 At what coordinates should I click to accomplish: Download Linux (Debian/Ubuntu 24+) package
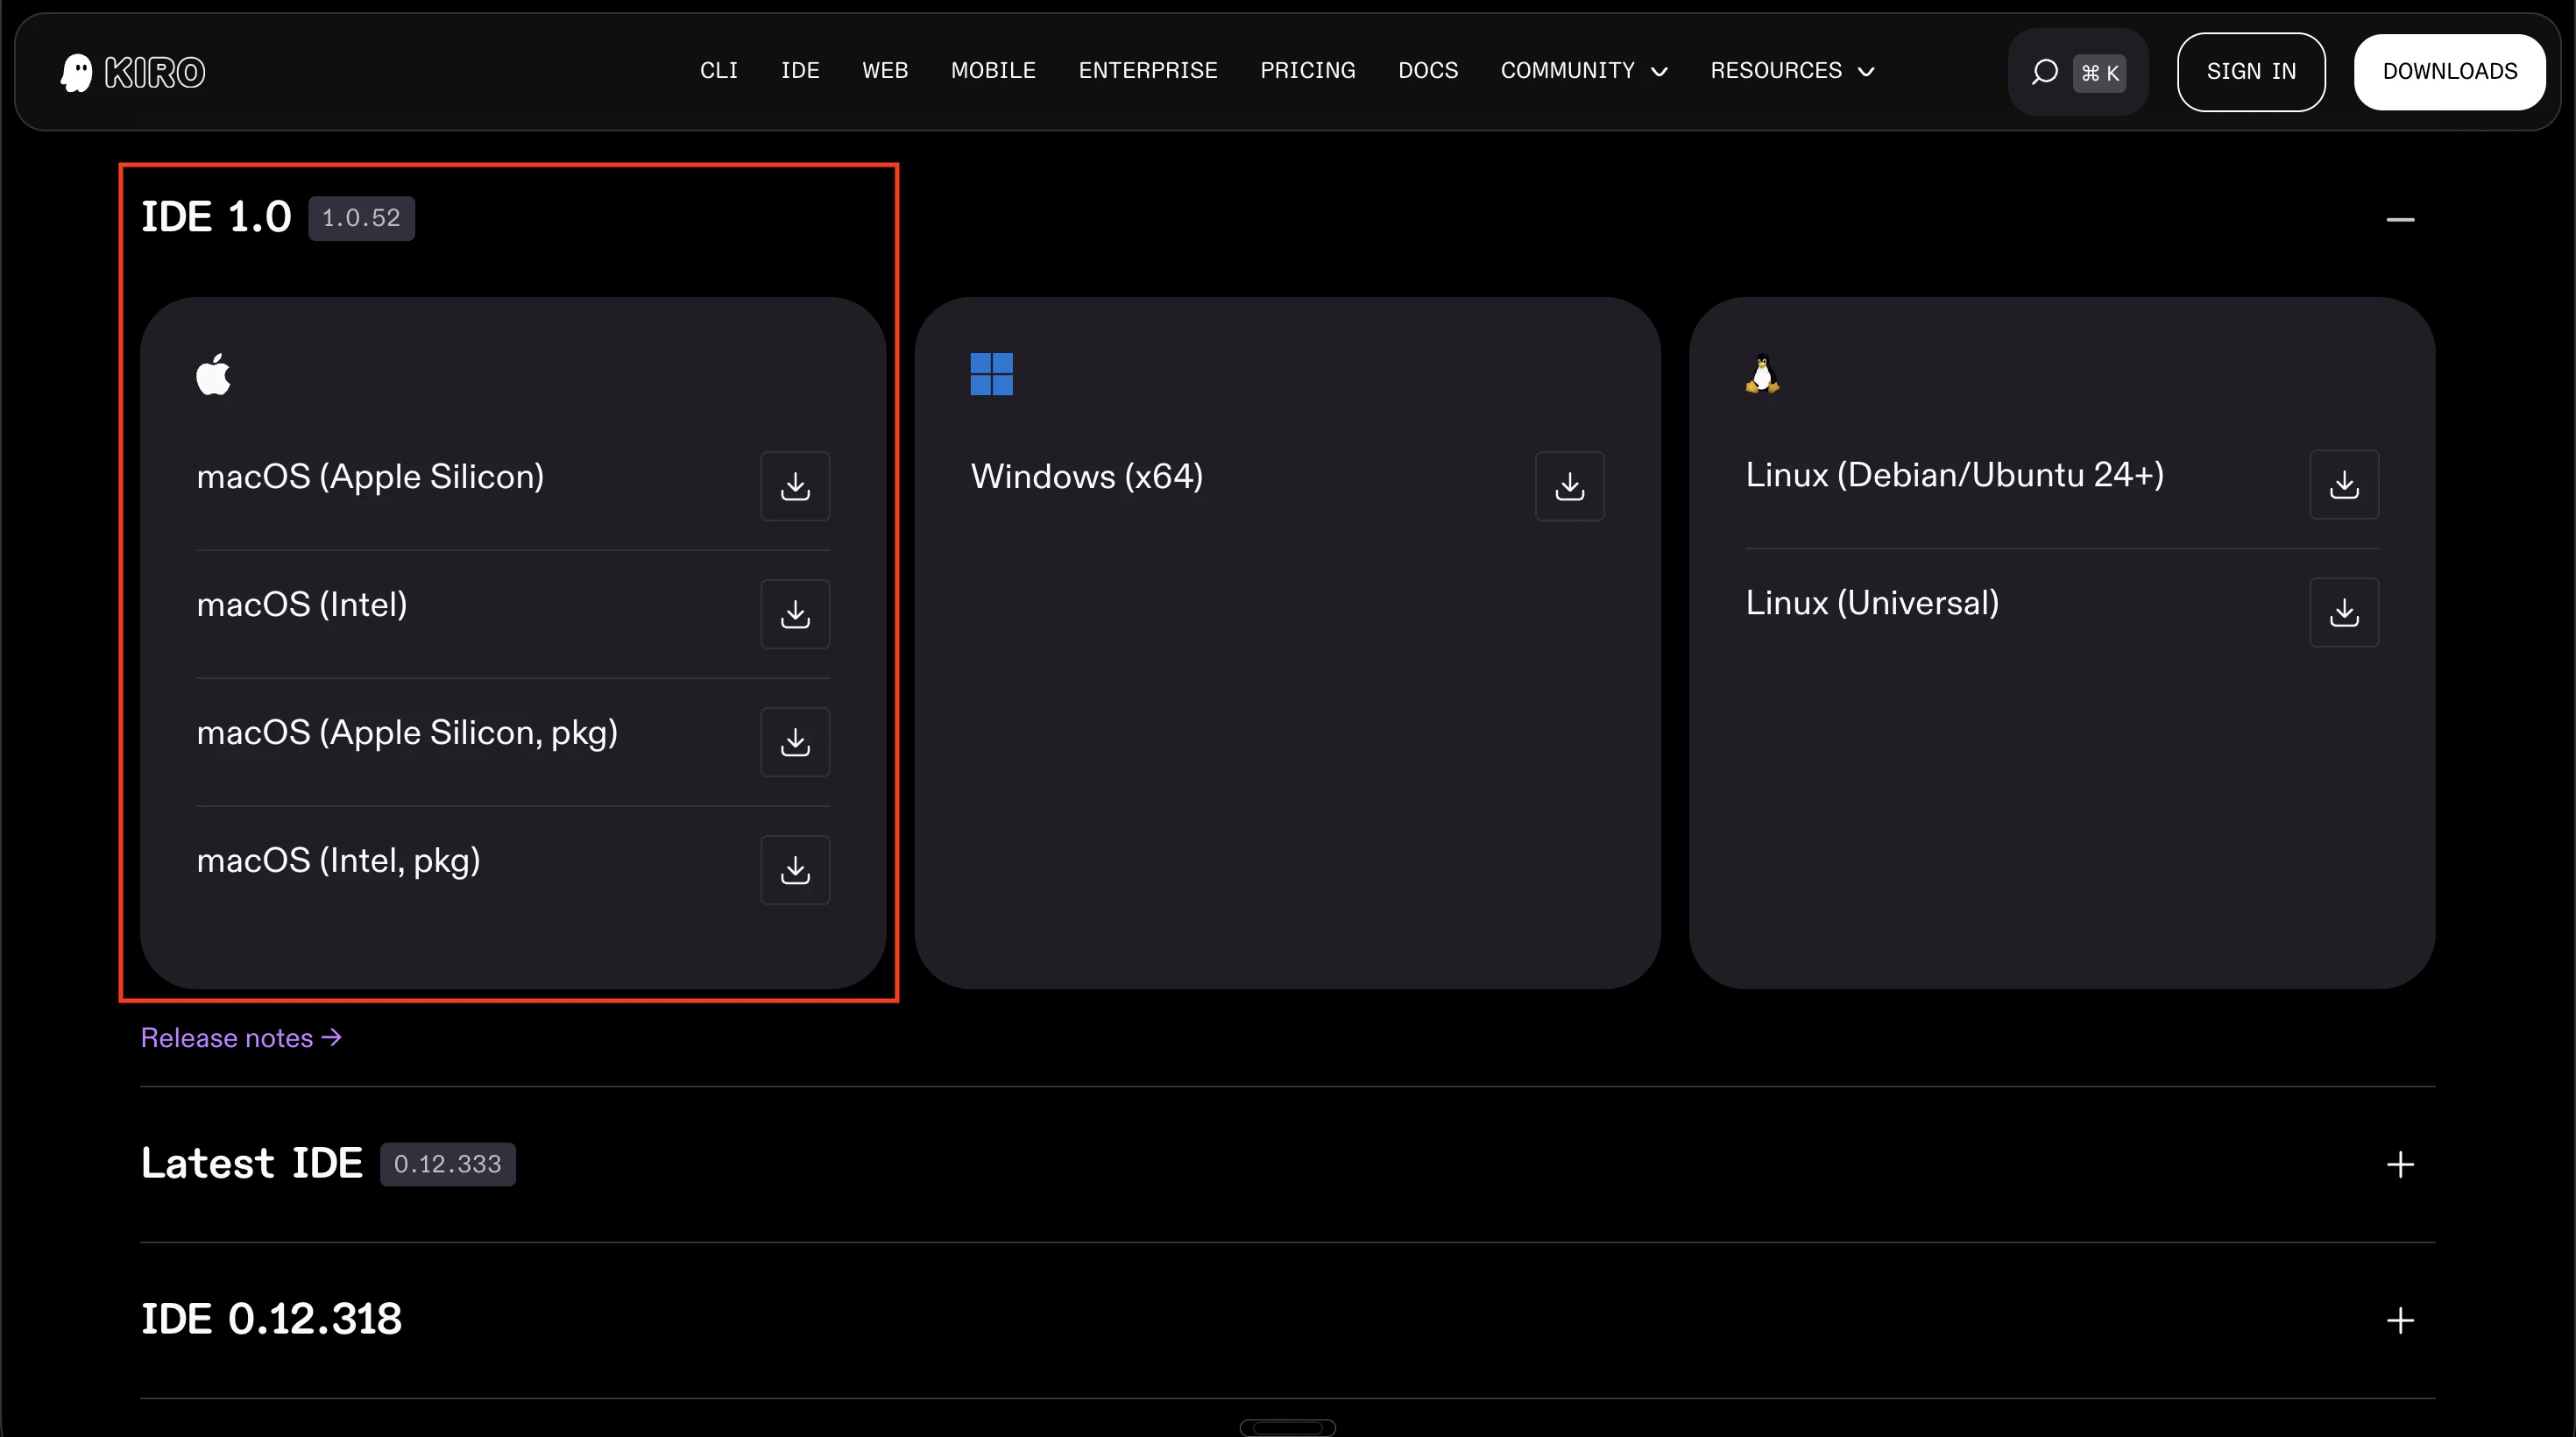pyautogui.click(x=2344, y=484)
